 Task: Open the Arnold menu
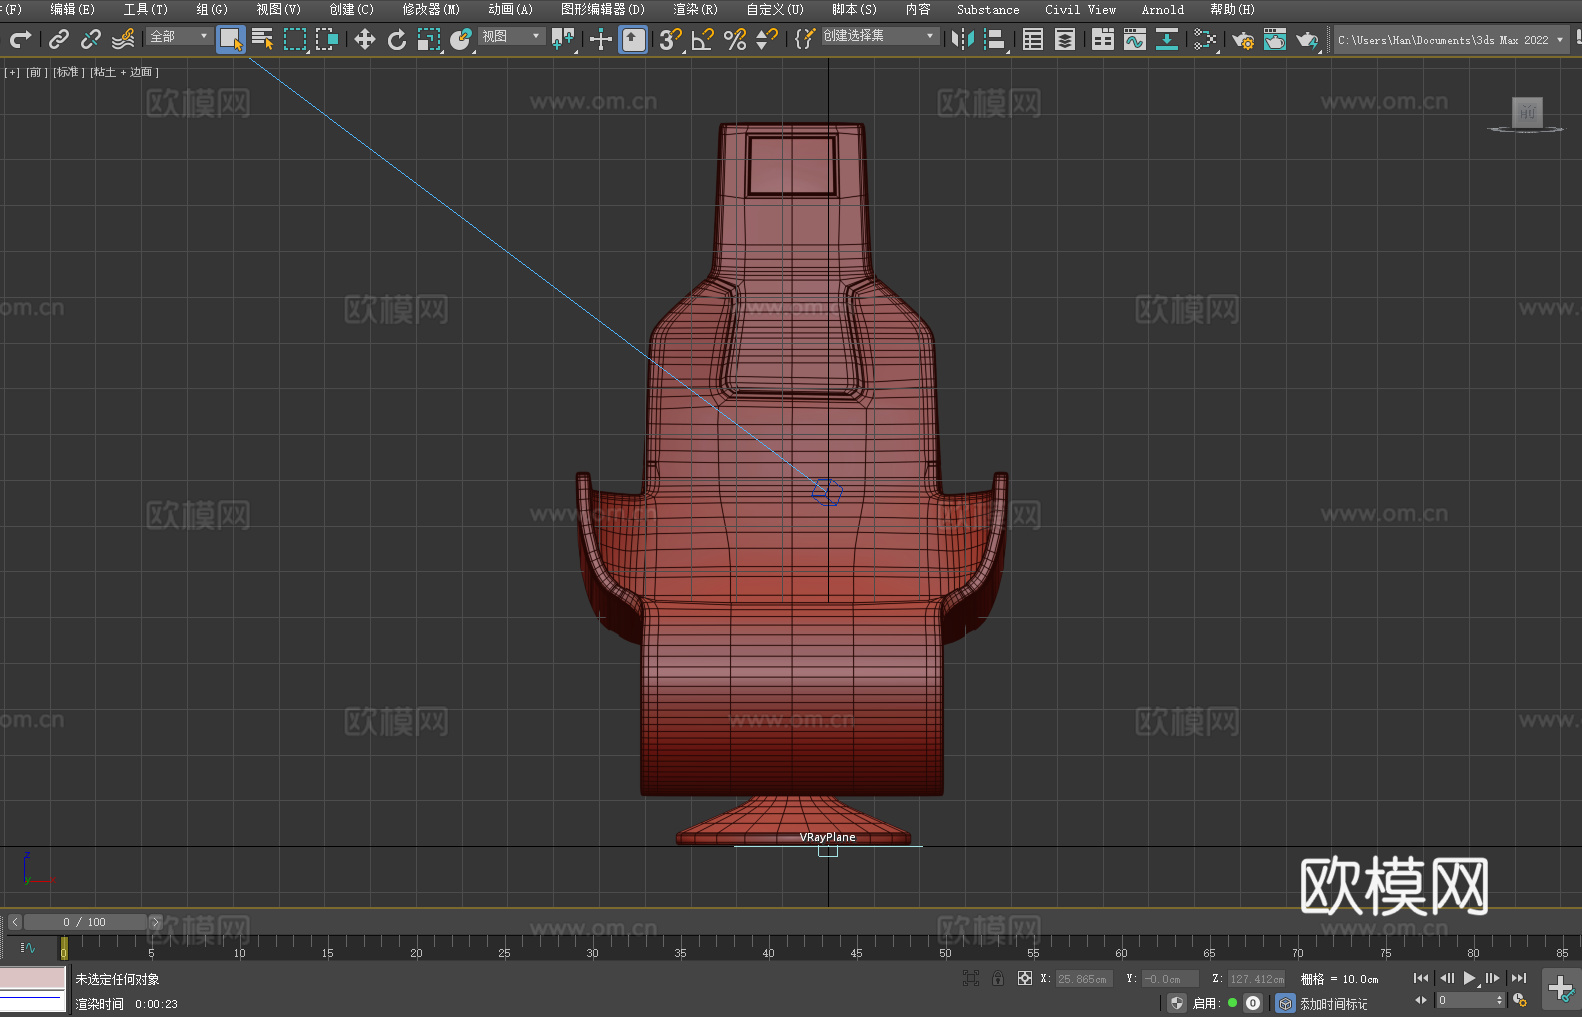click(1162, 9)
